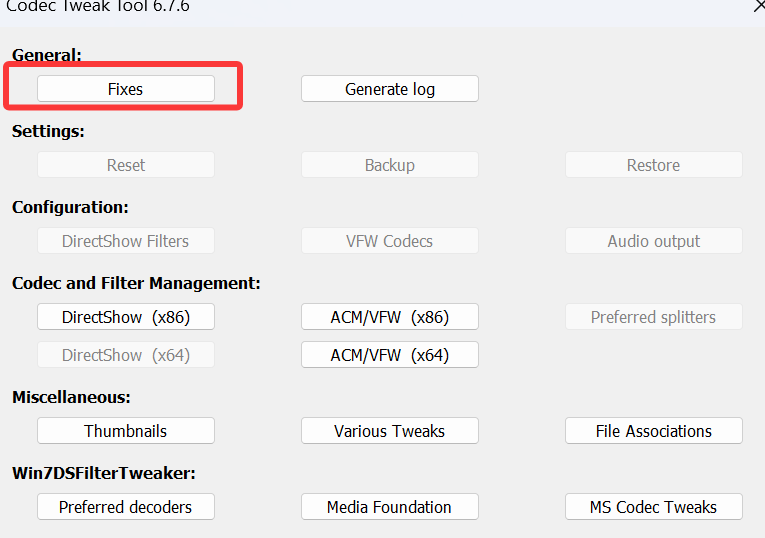The width and height of the screenshot is (765, 538).
Task: Open Preferred decoders settings
Action: [x=126, y=507]
